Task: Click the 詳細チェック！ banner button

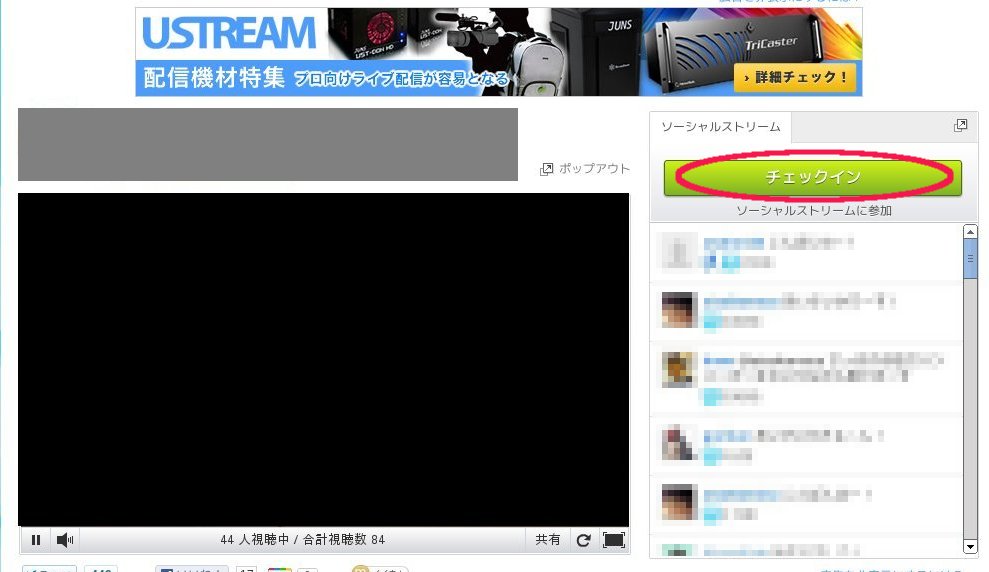Action: point(795,78)
